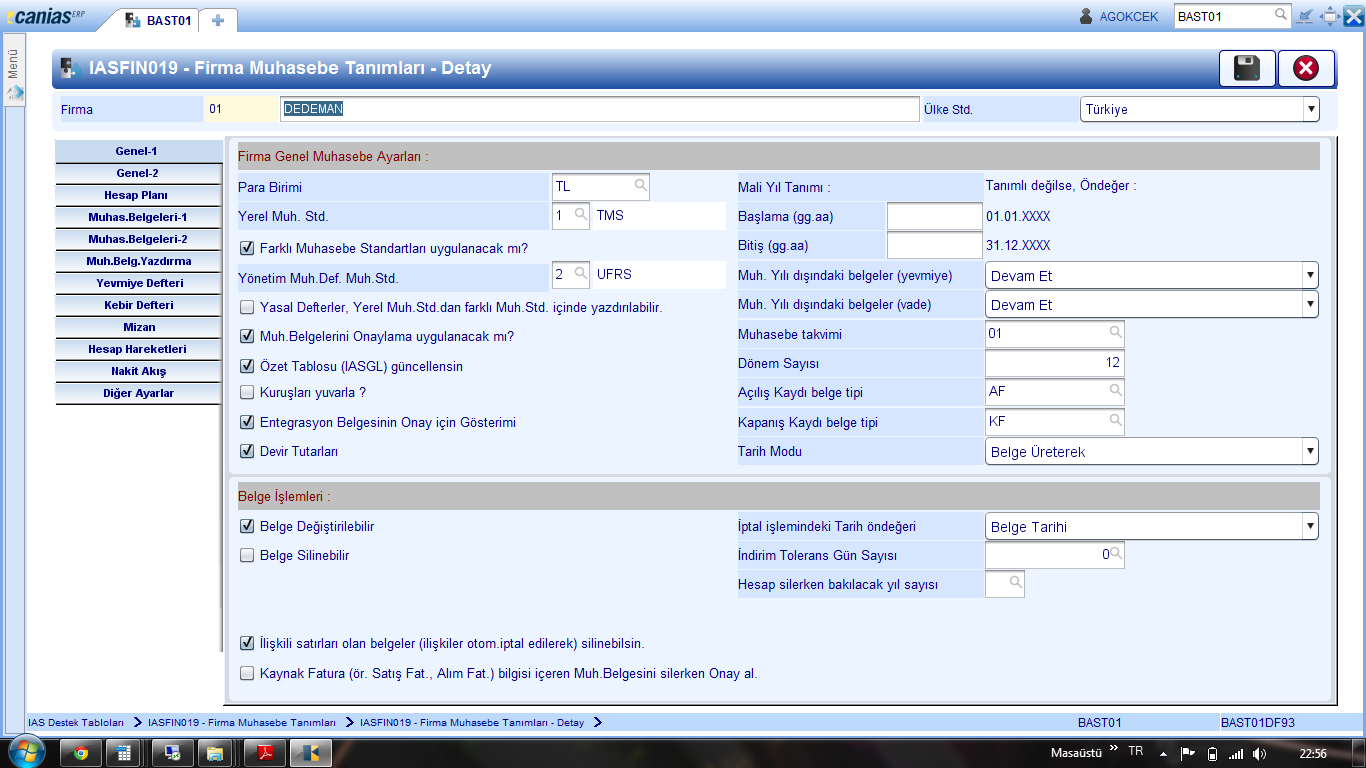1366x768 pixels.
Task: Switch the TR input language indicator
Action: click(1135, 751)
